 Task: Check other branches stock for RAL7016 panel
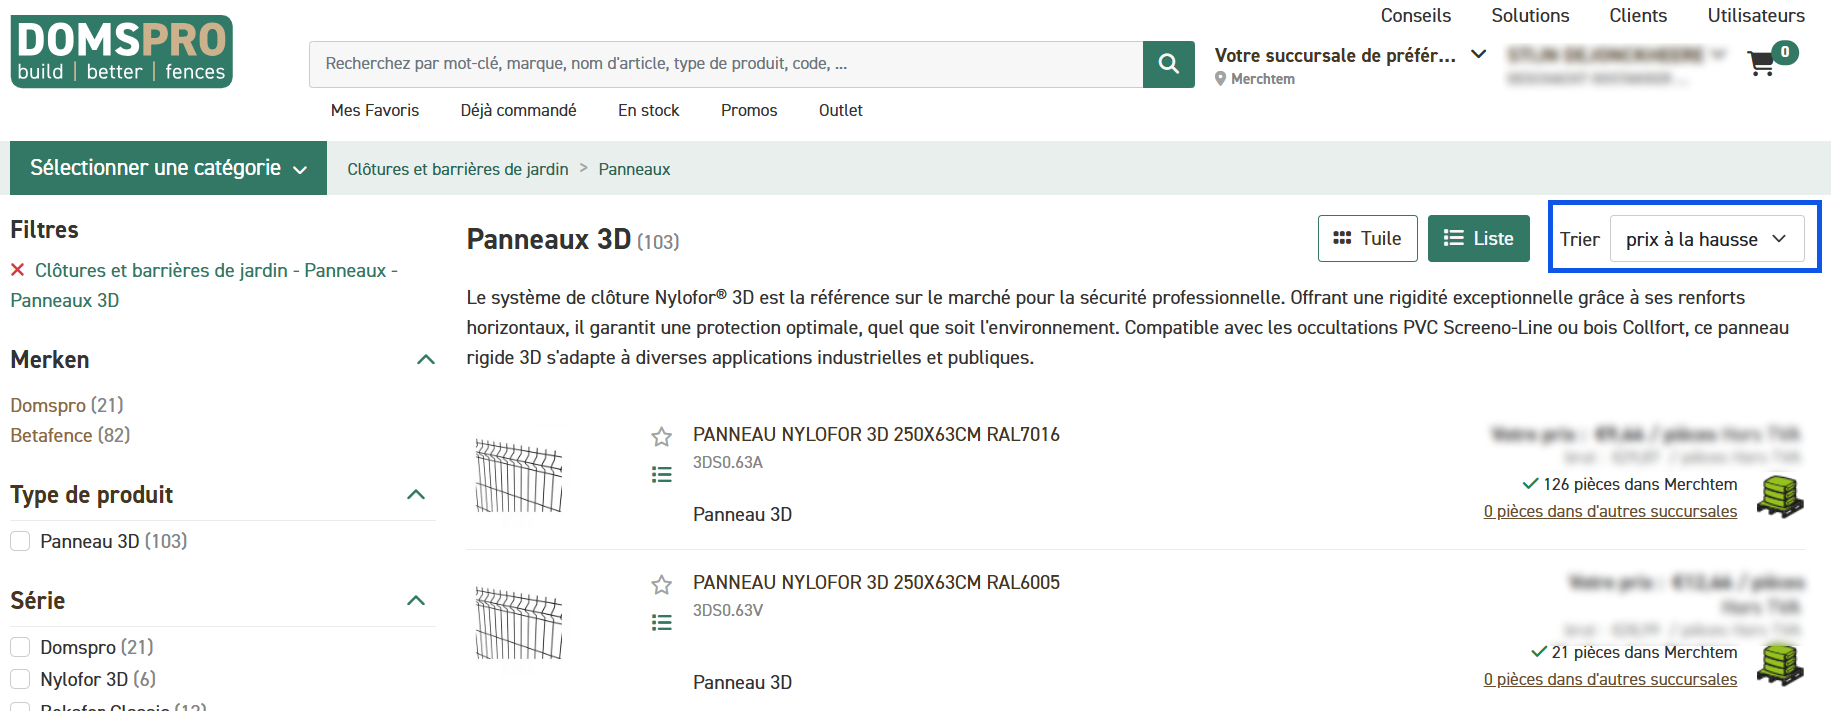(x=1610, y=511)
